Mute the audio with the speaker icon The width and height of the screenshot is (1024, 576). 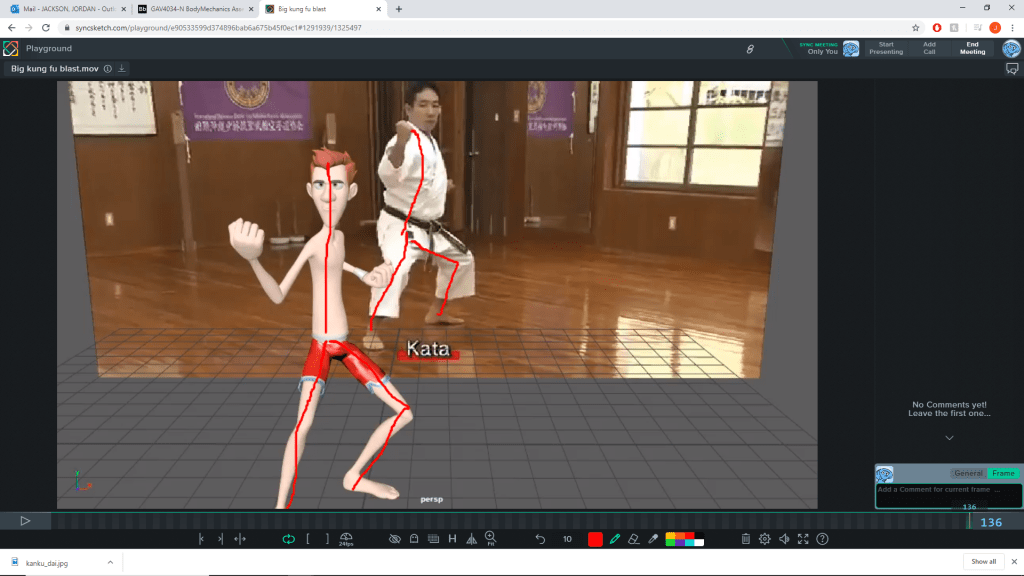pyautogui.click(x=784, y=539)
